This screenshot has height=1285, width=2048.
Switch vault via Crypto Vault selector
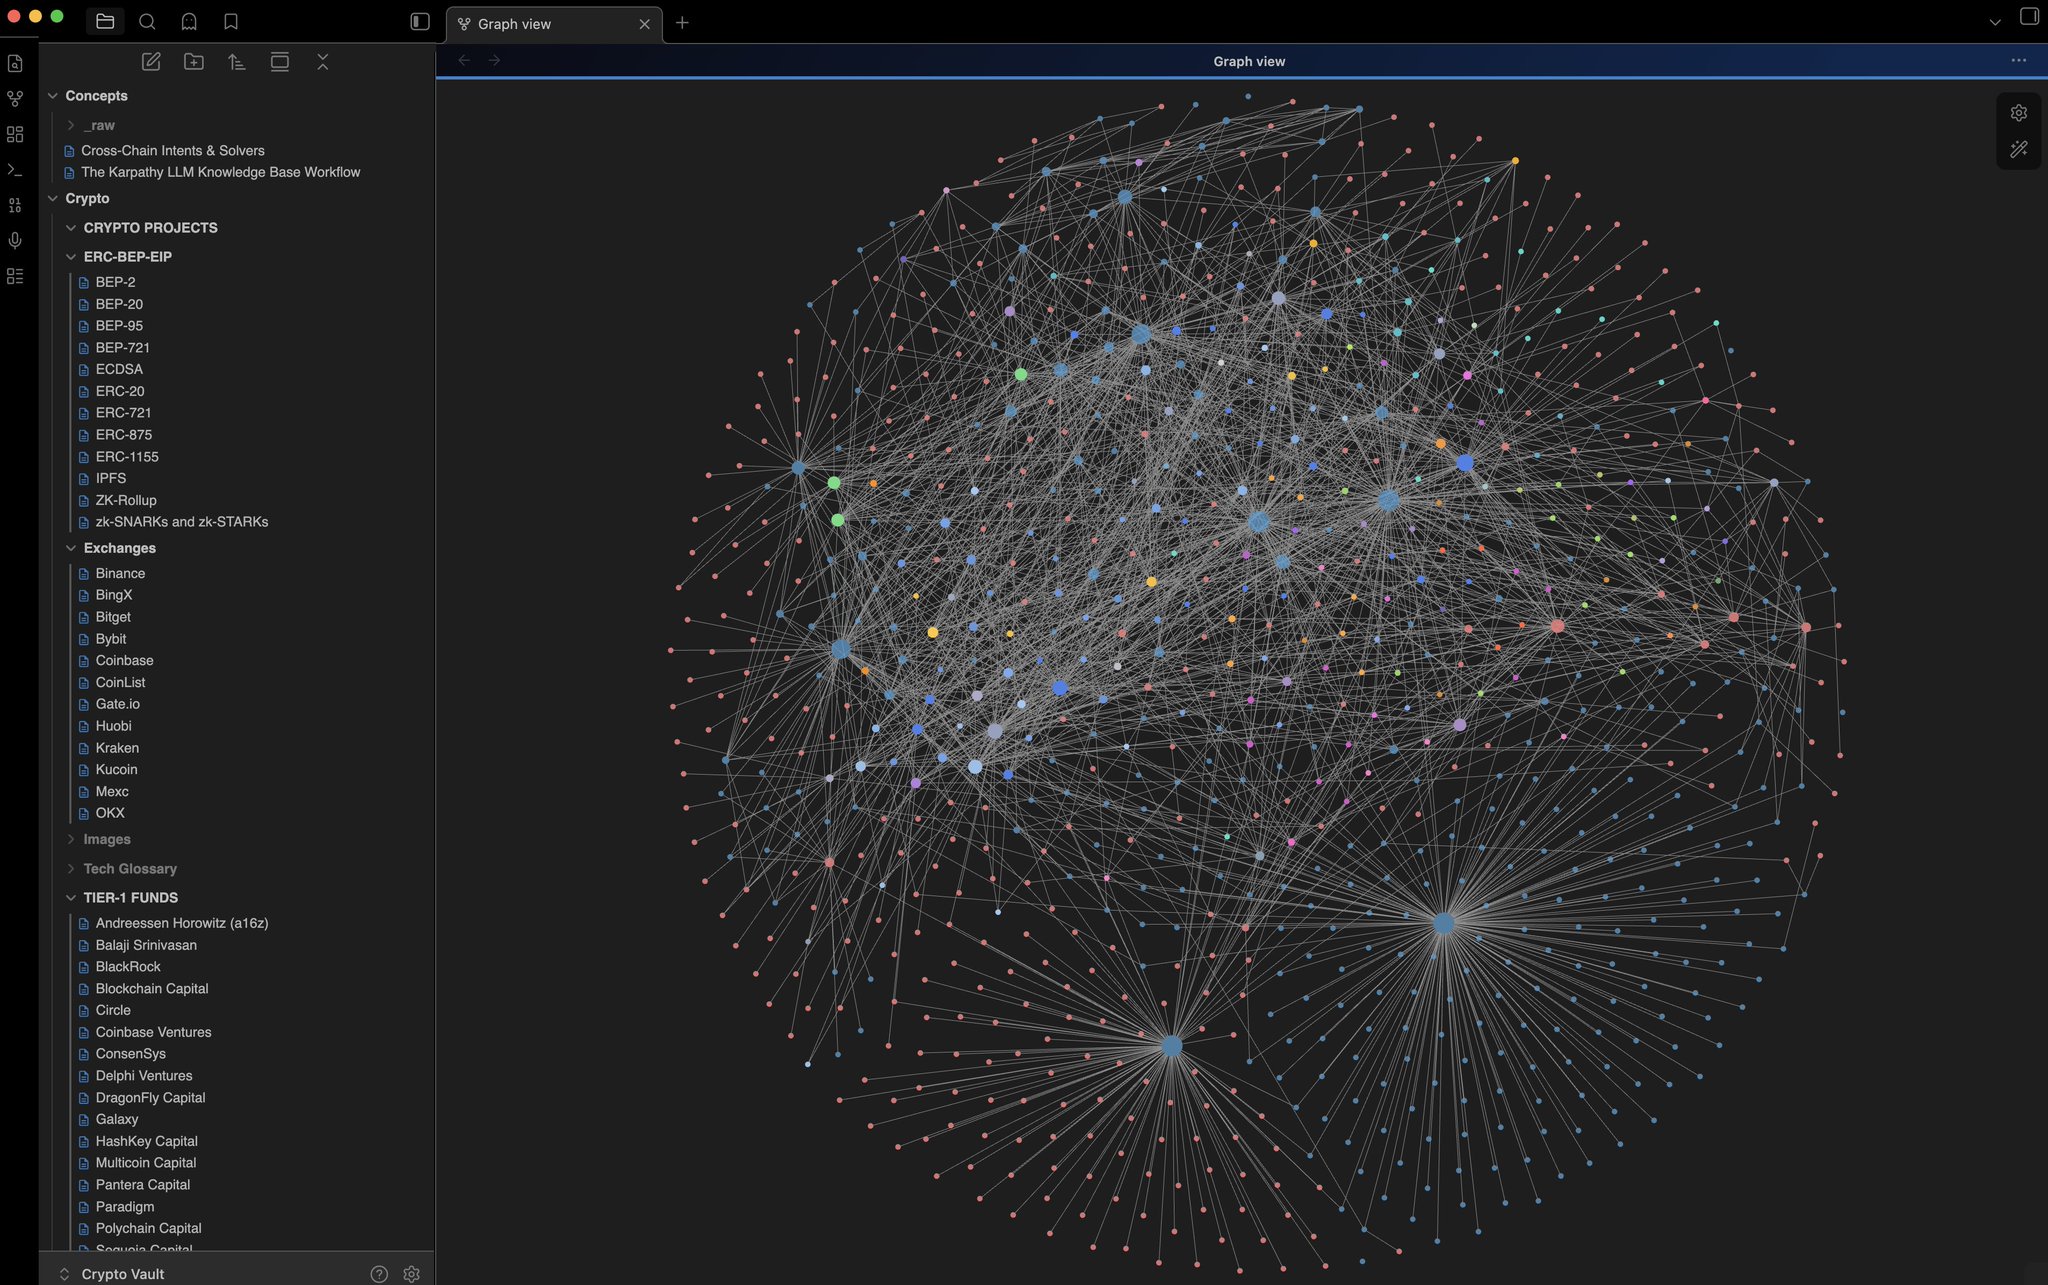[122, 1274]
